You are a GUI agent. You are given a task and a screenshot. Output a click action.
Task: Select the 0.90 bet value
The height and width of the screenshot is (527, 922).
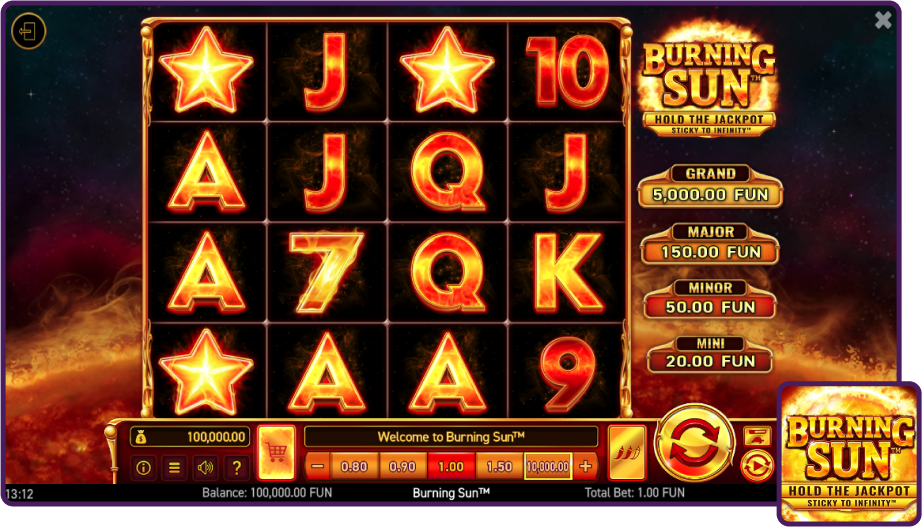coord(403,466)
